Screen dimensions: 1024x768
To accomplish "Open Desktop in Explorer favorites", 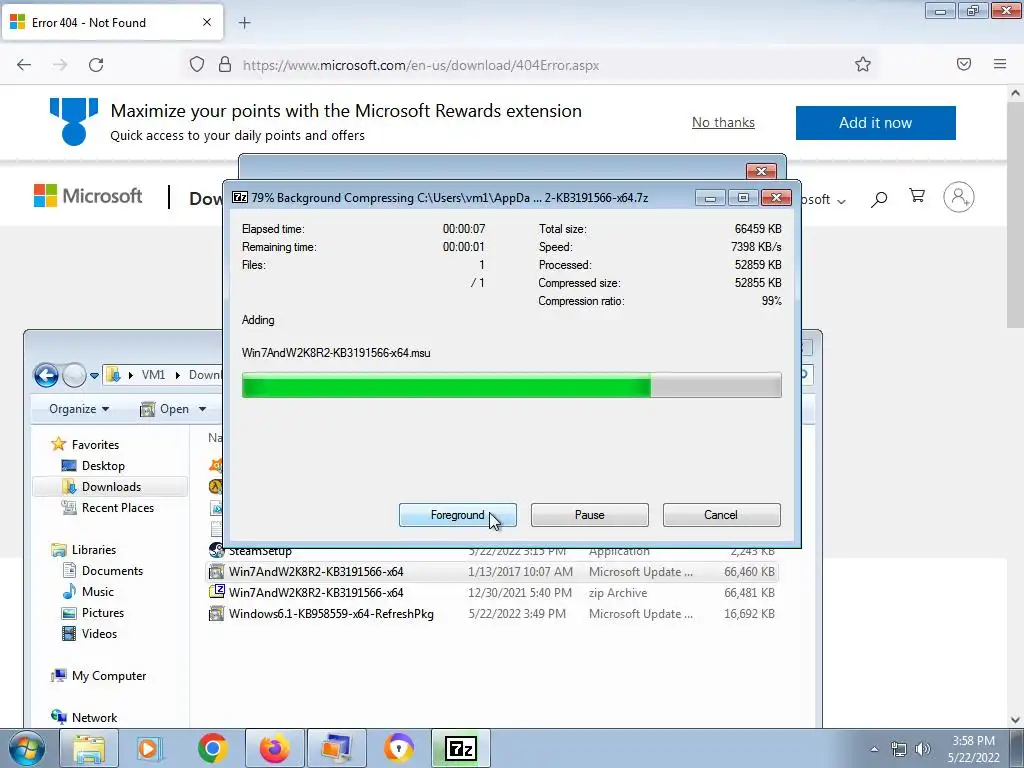I will [x=103, y=466].
